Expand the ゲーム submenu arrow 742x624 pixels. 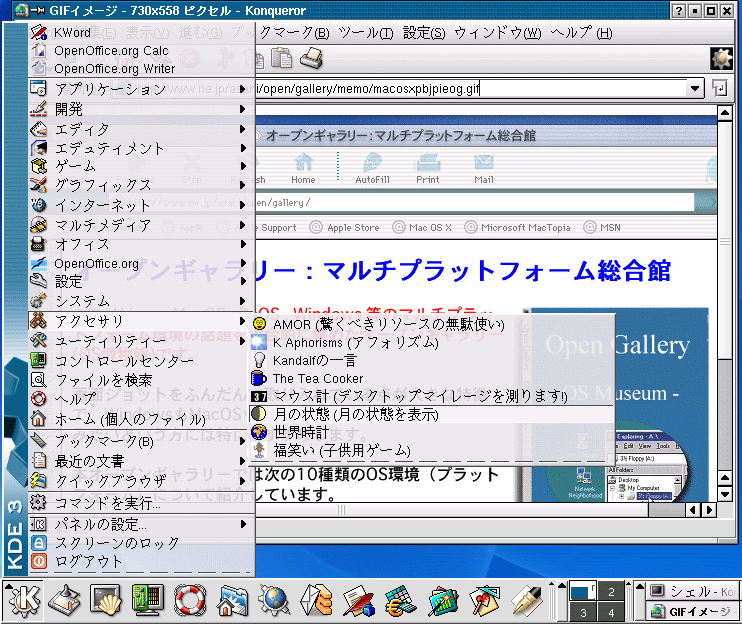tap(243, 166)
